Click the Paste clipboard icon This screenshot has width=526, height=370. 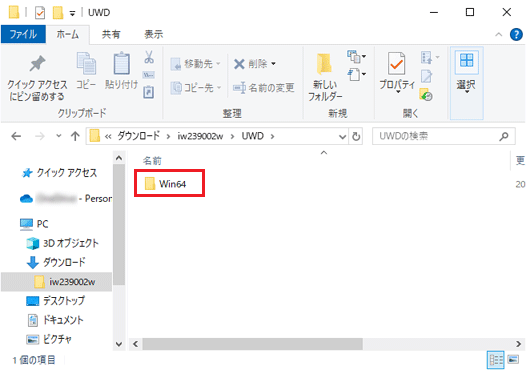click(121, 70)
